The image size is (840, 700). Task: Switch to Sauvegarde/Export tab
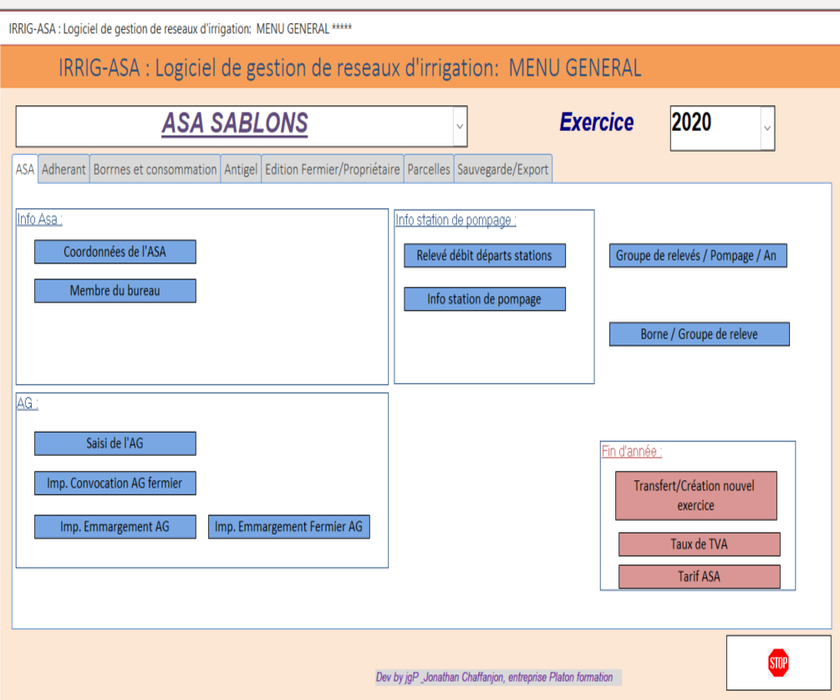502,170
